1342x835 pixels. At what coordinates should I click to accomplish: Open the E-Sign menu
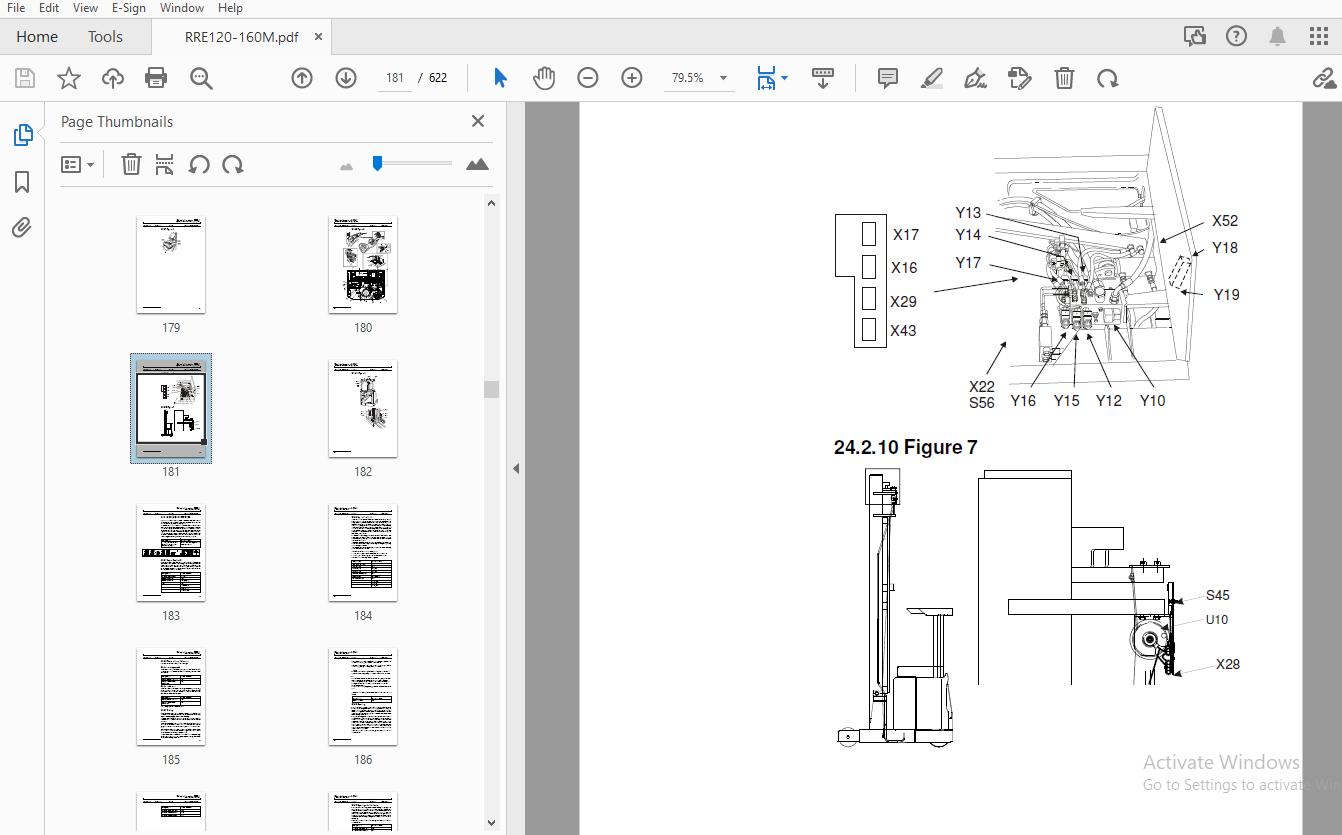pos(128,8)
